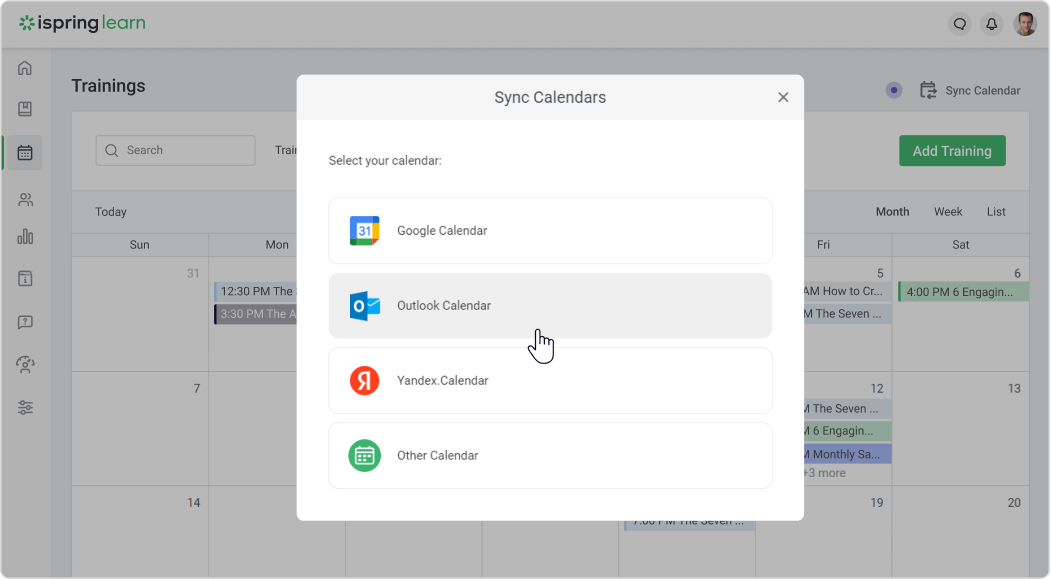Image resolution: width=1051 pixels, height=579 pixels.
Task: Switch to Month view
Action: click(892, 212)
